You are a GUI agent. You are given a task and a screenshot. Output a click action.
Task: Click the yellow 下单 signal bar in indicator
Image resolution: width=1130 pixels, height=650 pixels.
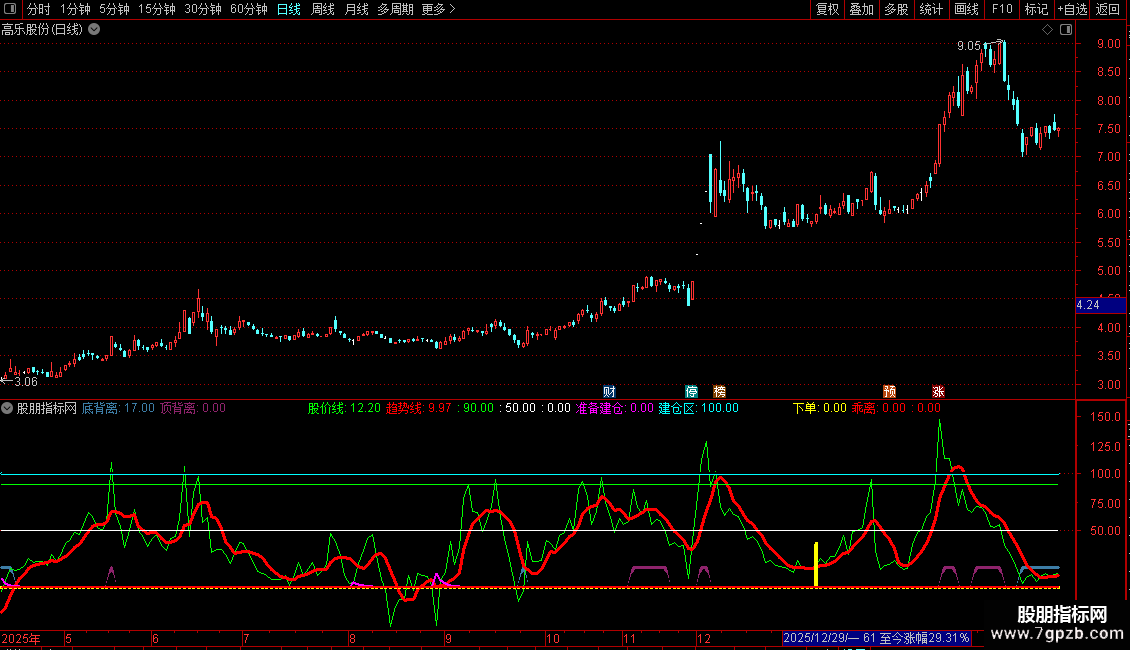pyautogui.click(x=816, y=565)
